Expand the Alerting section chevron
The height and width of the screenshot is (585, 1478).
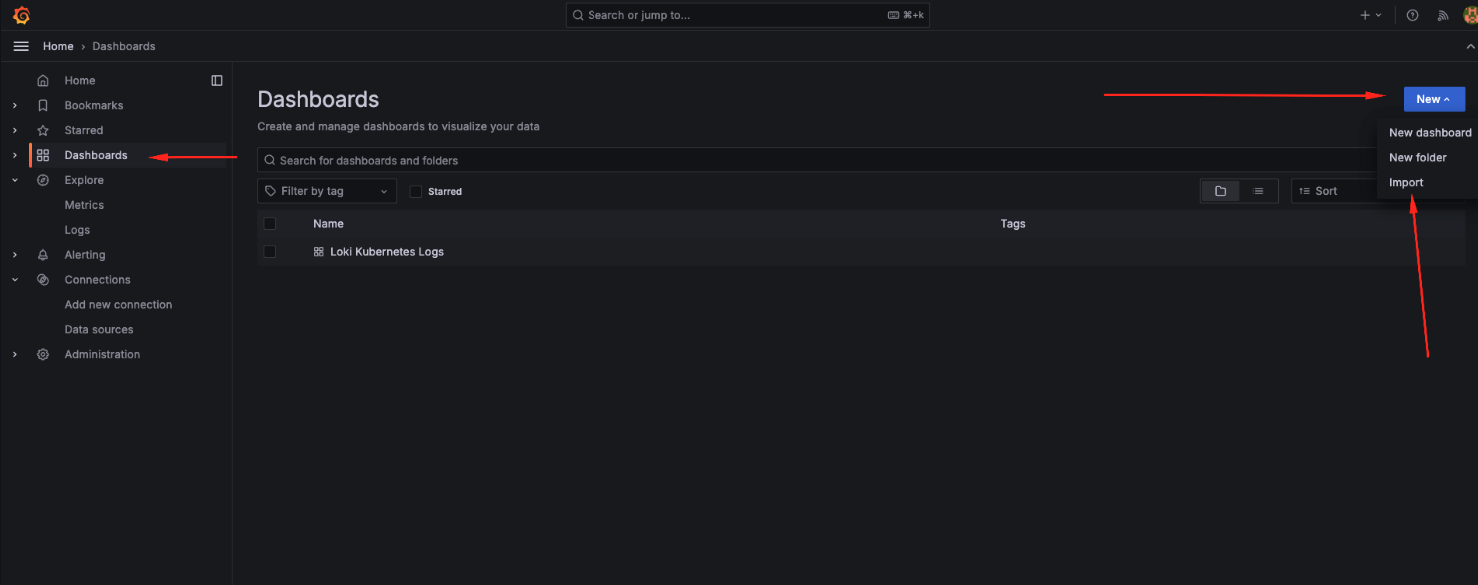tap(14, 255)
